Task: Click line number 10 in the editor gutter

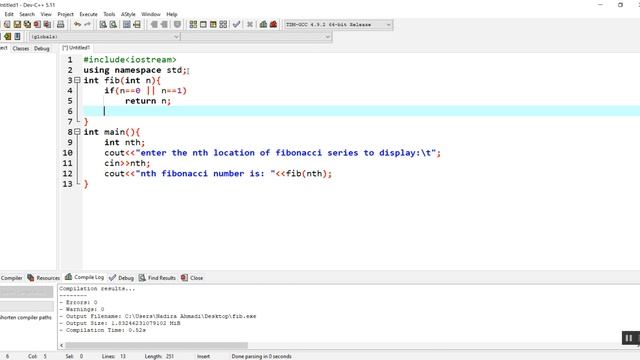Action: (x=67, y=153)
